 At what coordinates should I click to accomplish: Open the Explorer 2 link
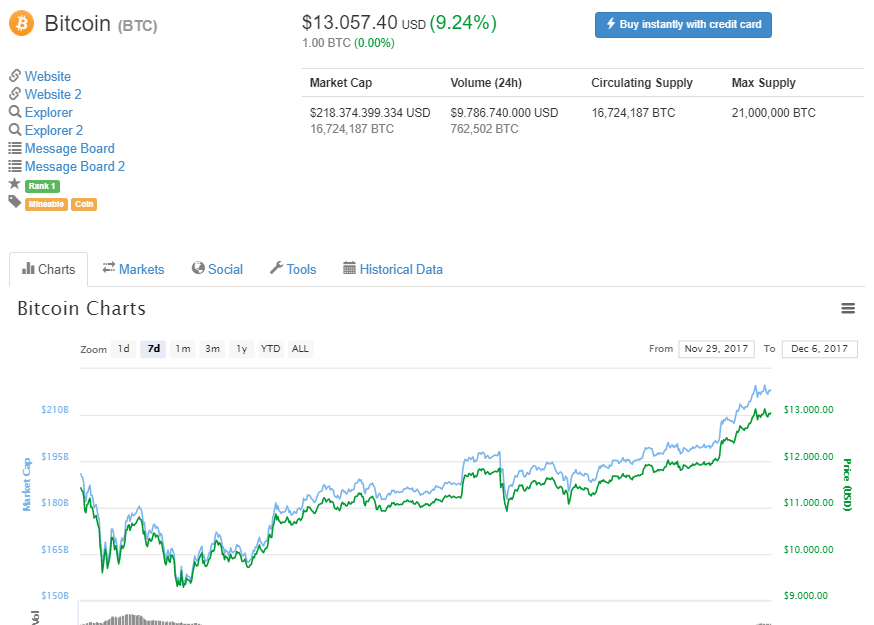coord(54,130)
